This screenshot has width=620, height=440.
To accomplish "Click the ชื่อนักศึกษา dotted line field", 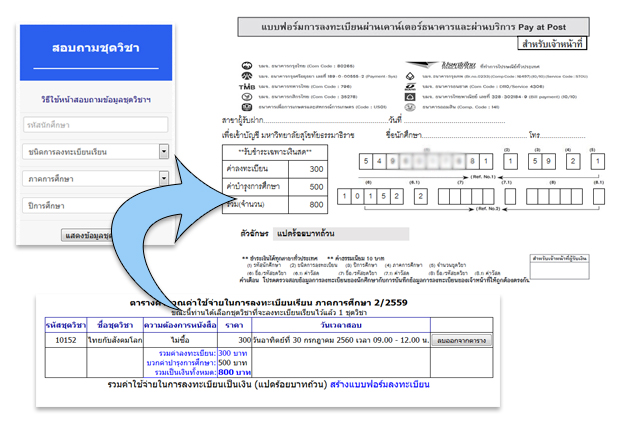I will pyautogui.click(x=474, y=135).
